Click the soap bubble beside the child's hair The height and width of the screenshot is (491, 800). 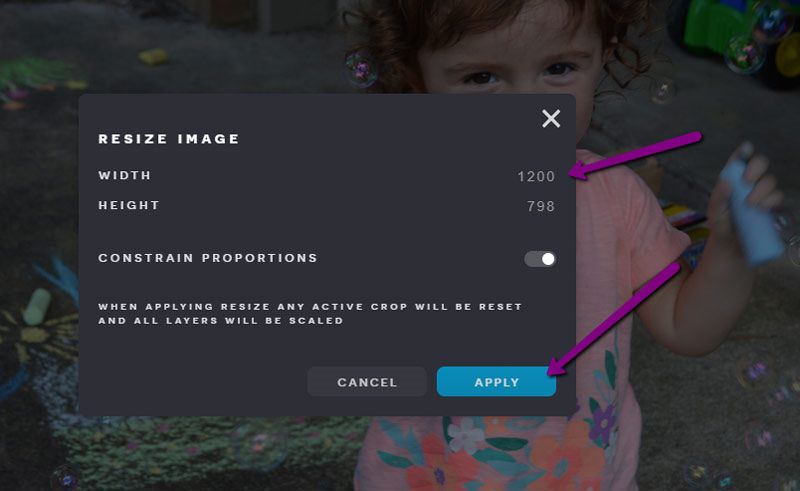(x=359, y=67)
